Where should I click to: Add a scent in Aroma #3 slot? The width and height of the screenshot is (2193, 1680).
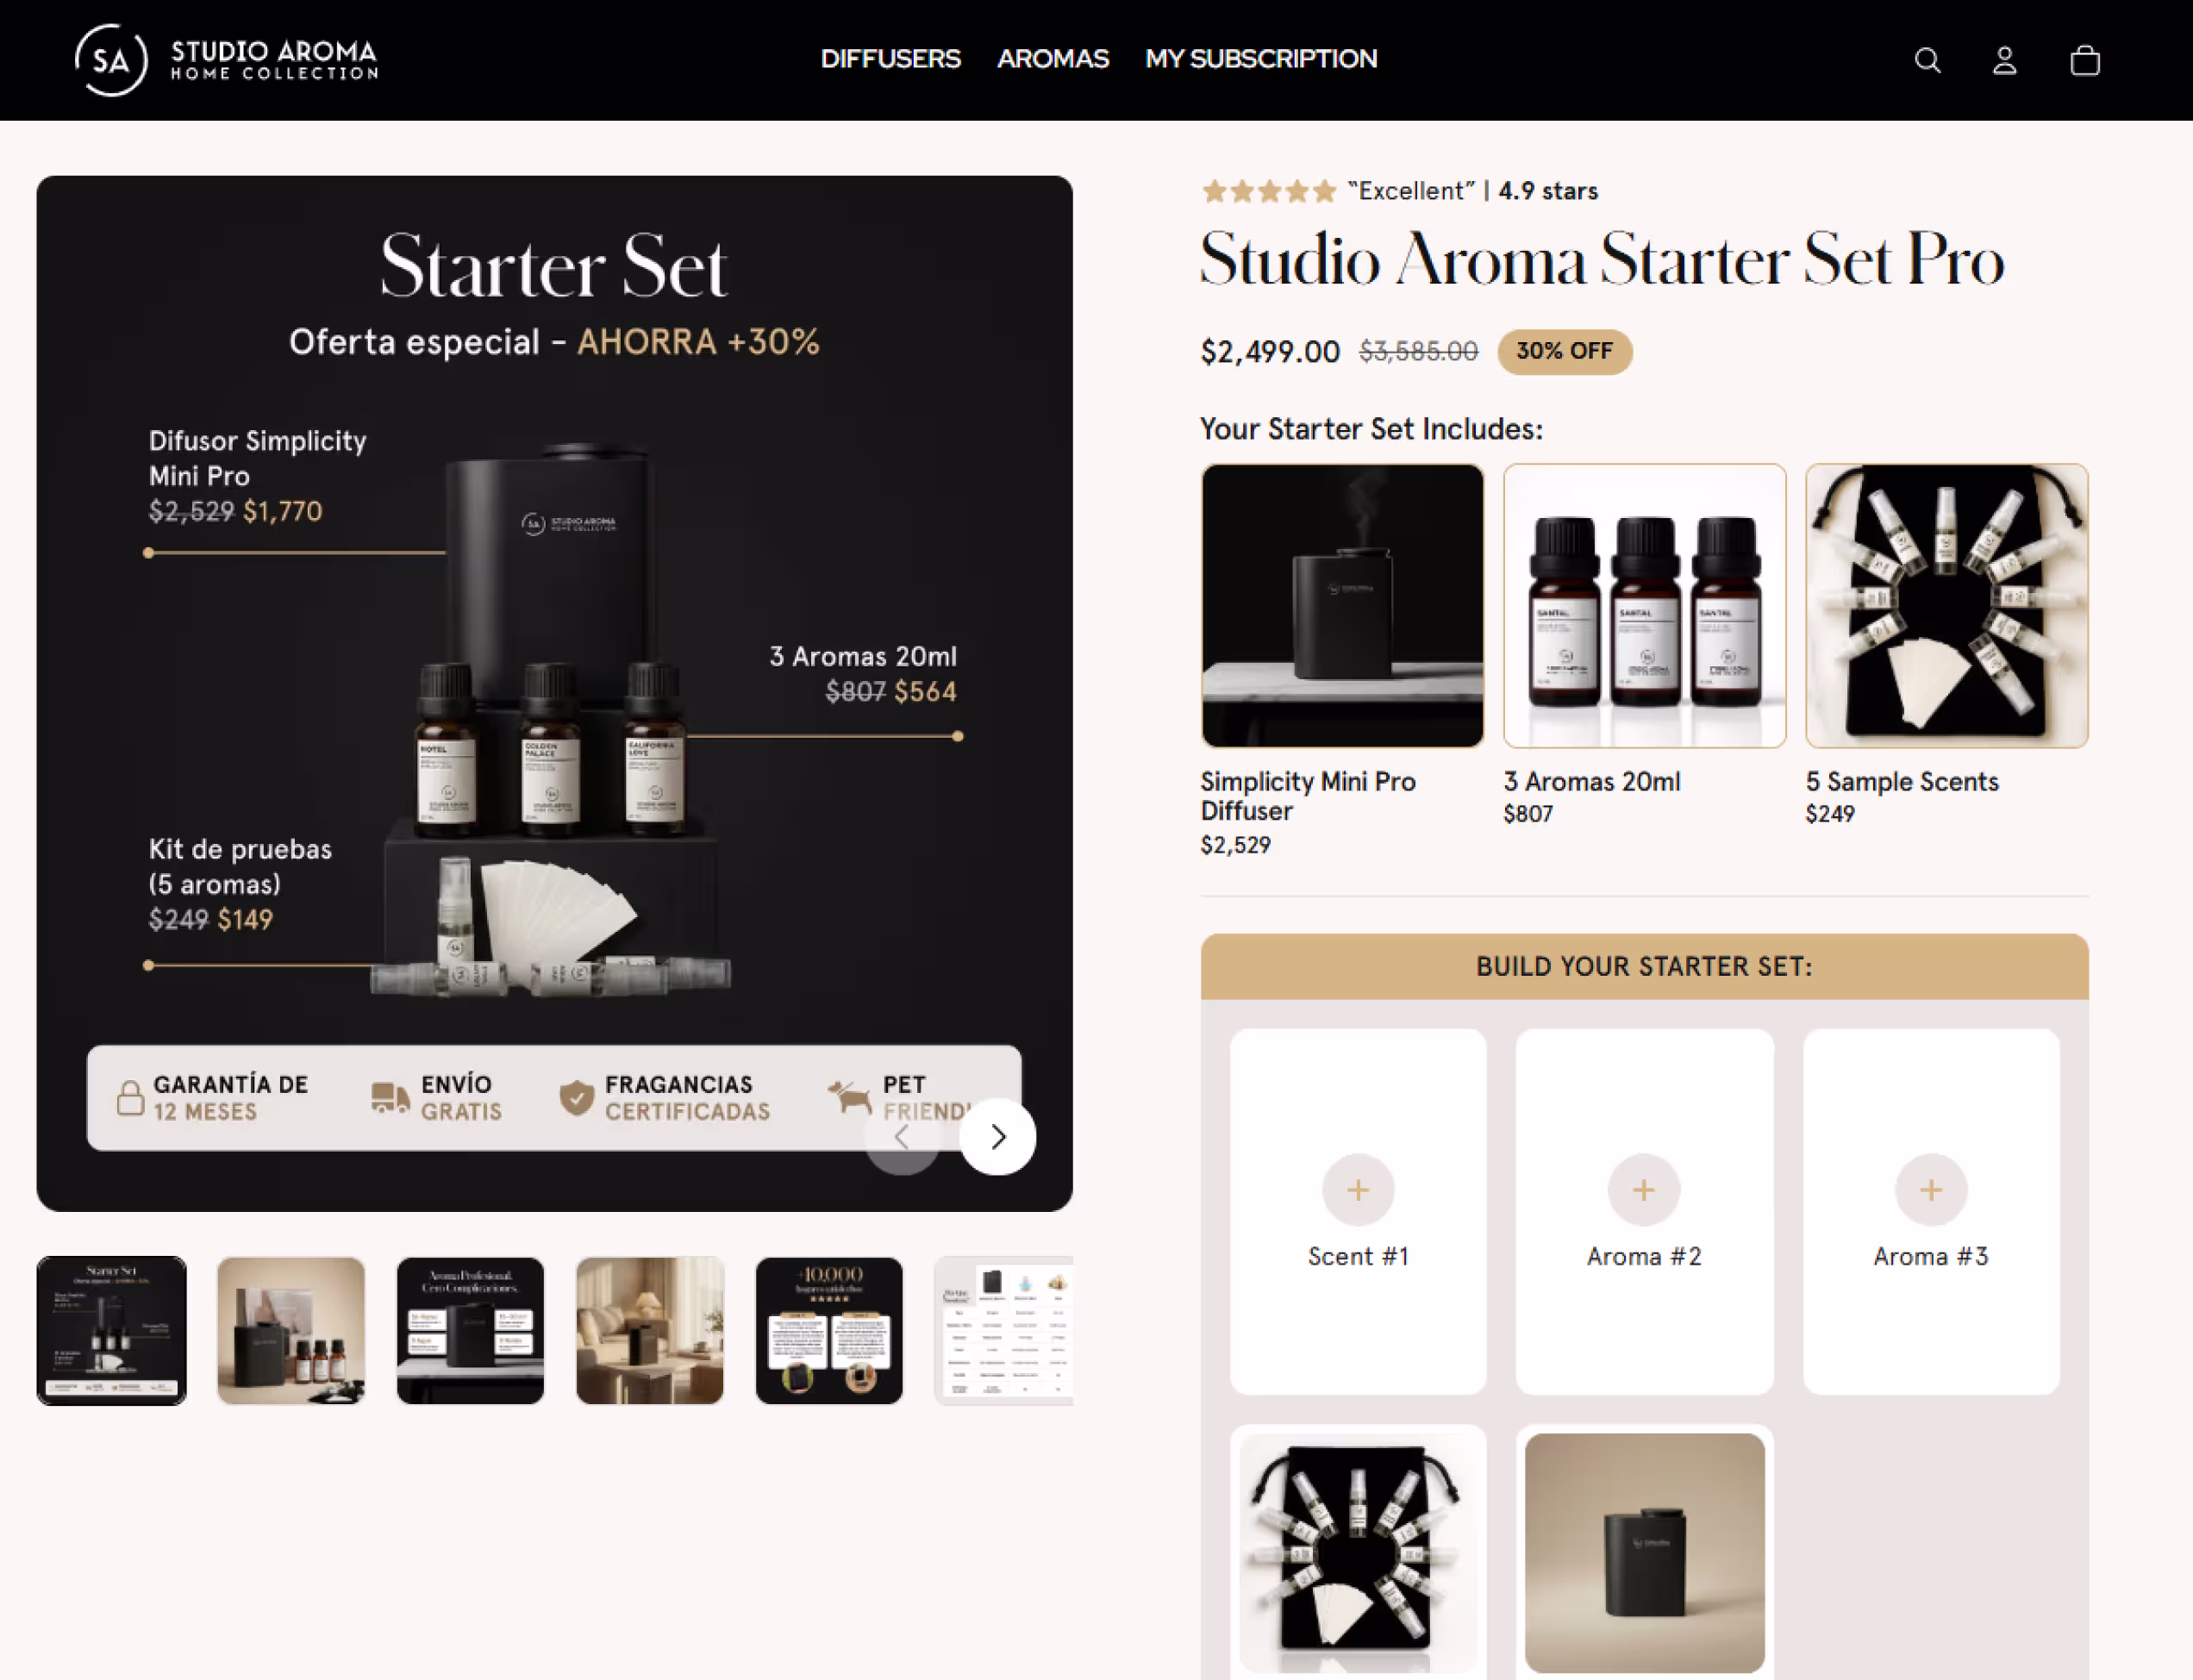(x=1930, y=1190)
